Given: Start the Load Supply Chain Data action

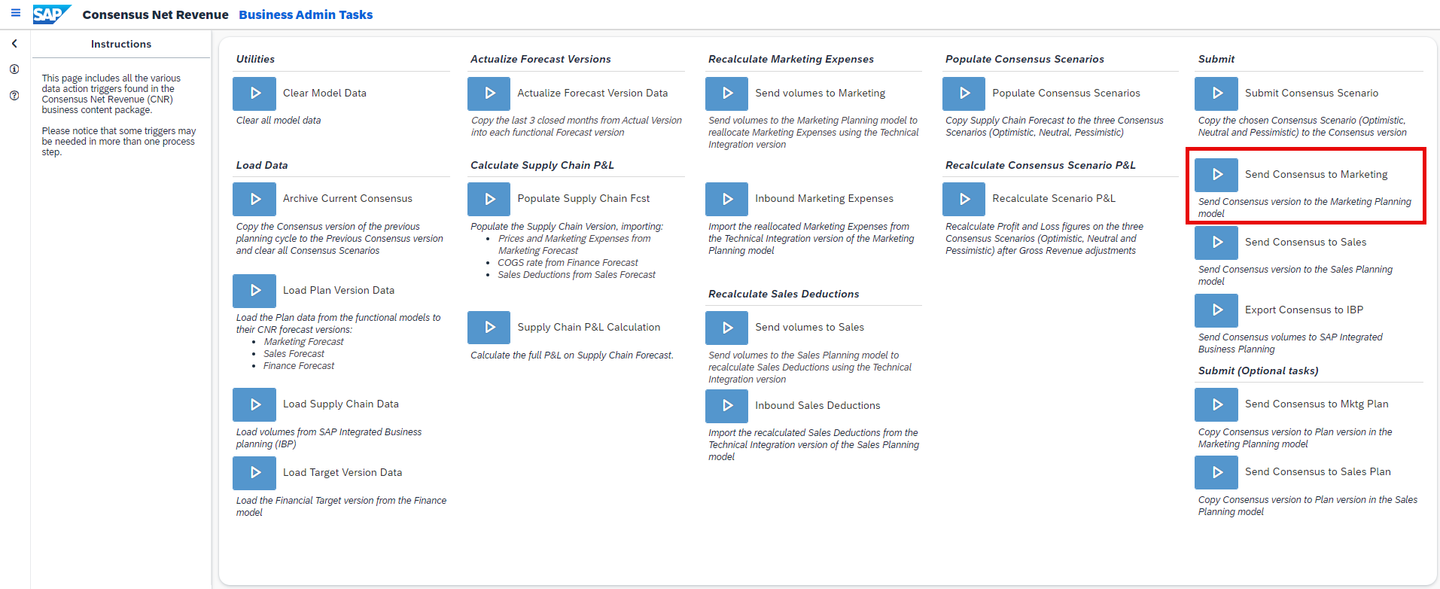Looking at the screenshot, I should pyautogui.click(x=254, y=404).
